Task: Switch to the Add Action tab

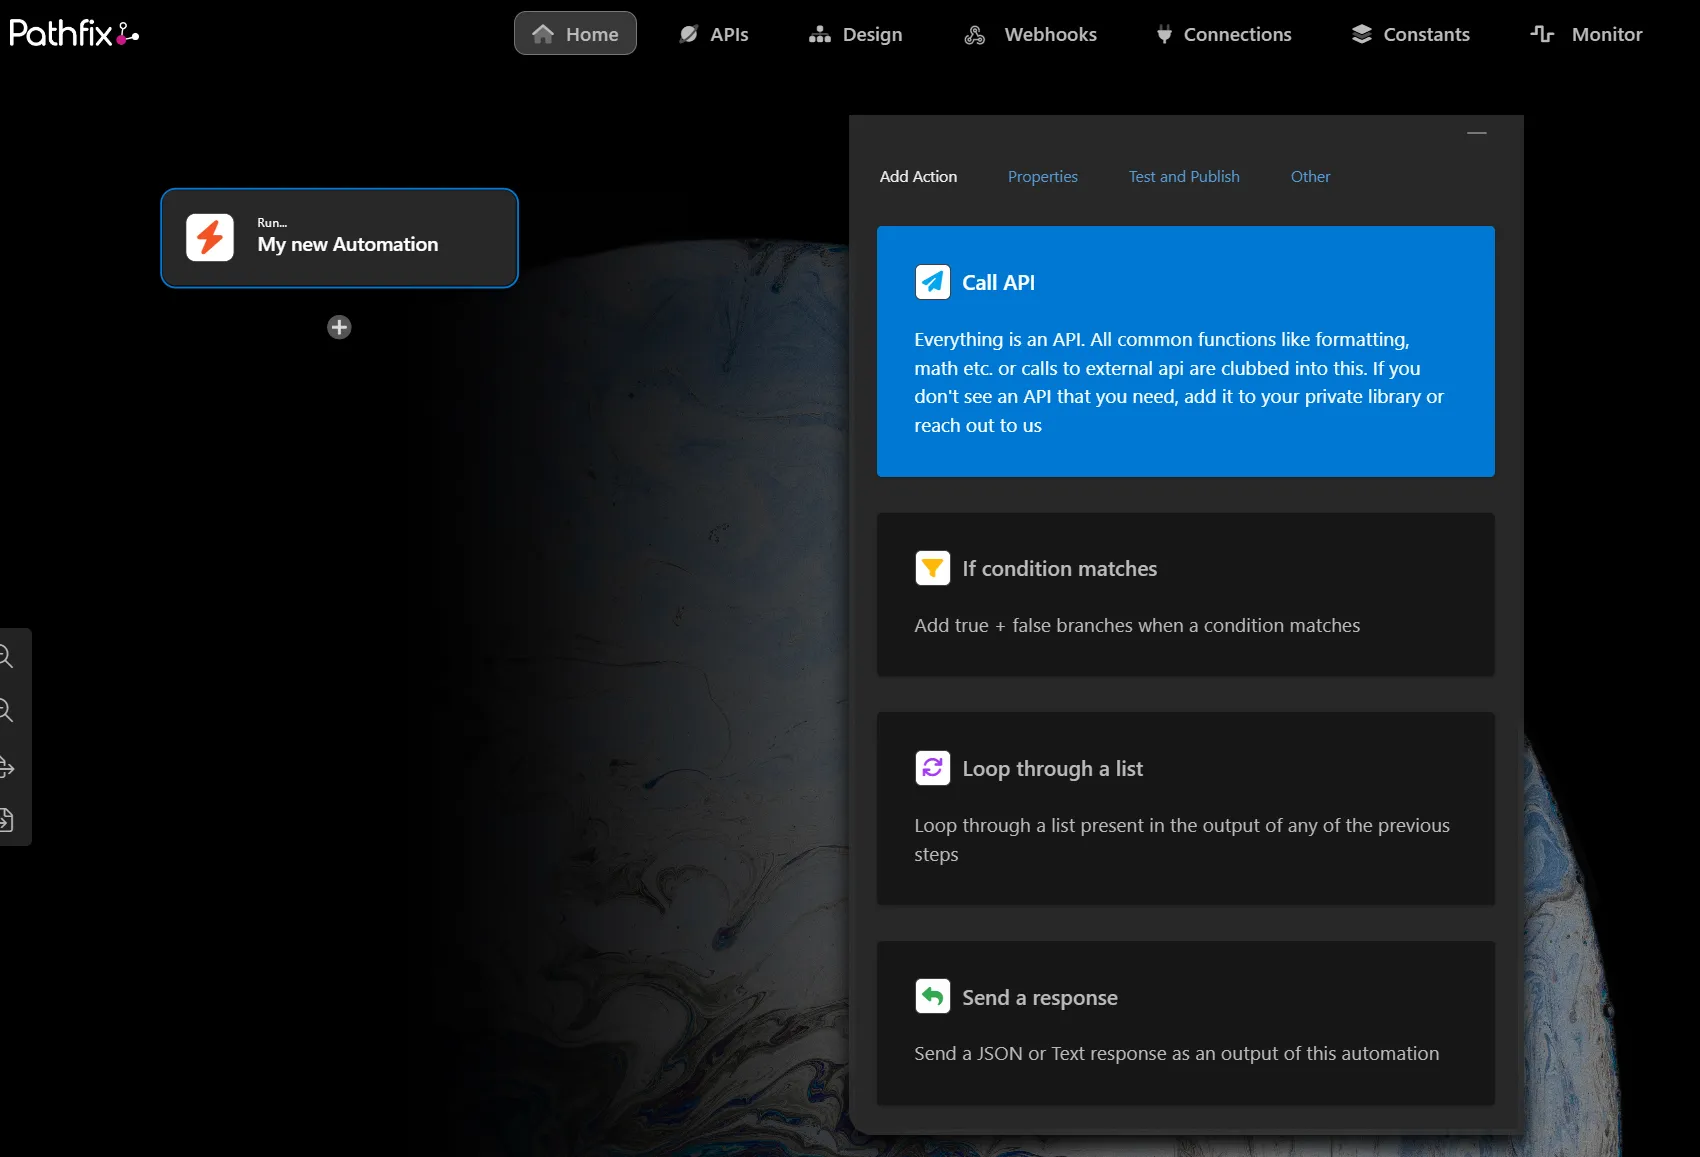Action: pyautogui.click(x=918, y=176)
